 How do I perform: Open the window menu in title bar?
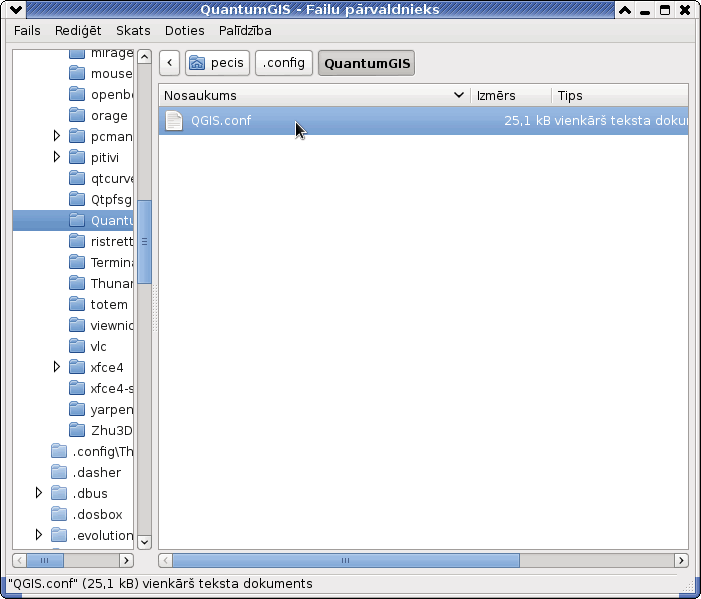(x=16, y=9)
